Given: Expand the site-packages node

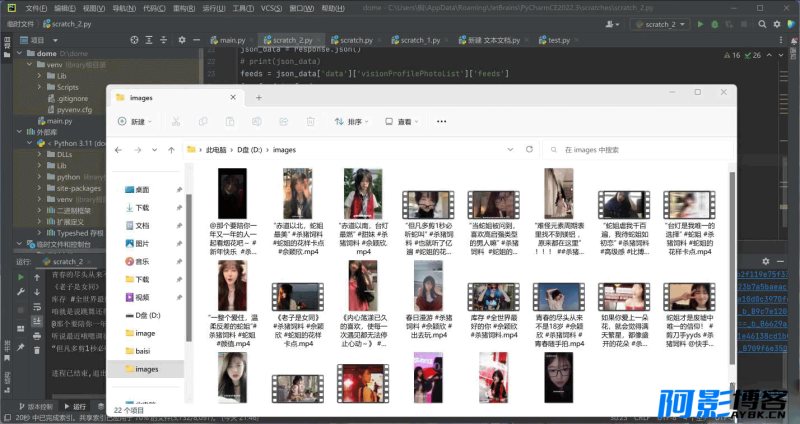Looking at the screenshot, I should tap(39, 188).
